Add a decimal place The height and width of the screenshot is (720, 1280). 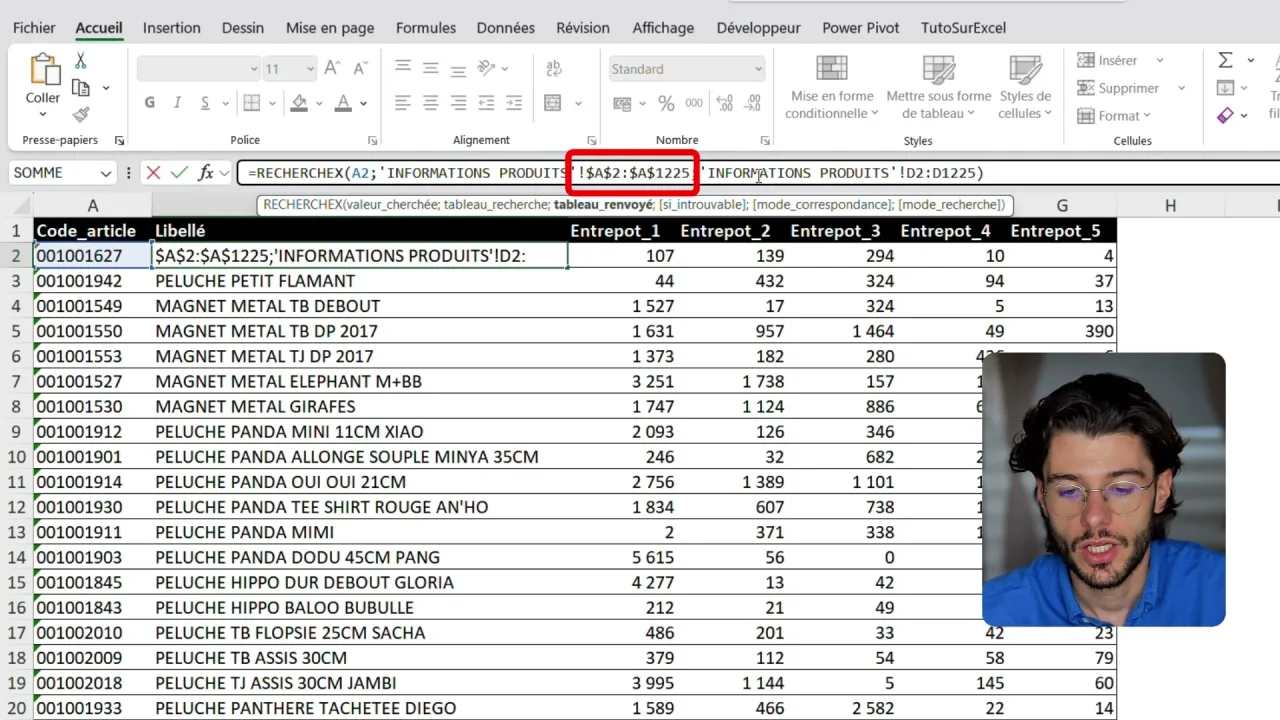point(725,103)
